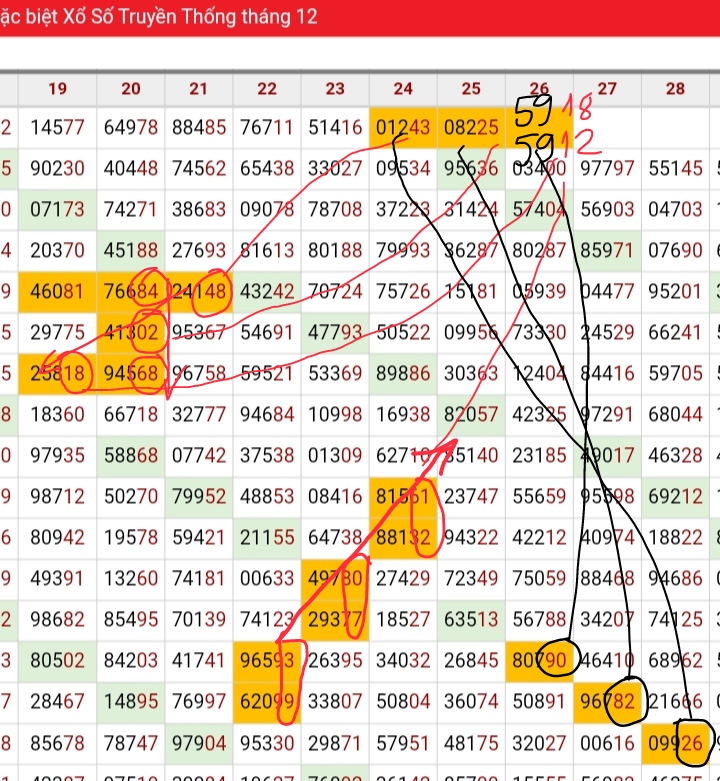Select the highlighted cell 96782
720x781 pixels.
[x=607, y=701]
